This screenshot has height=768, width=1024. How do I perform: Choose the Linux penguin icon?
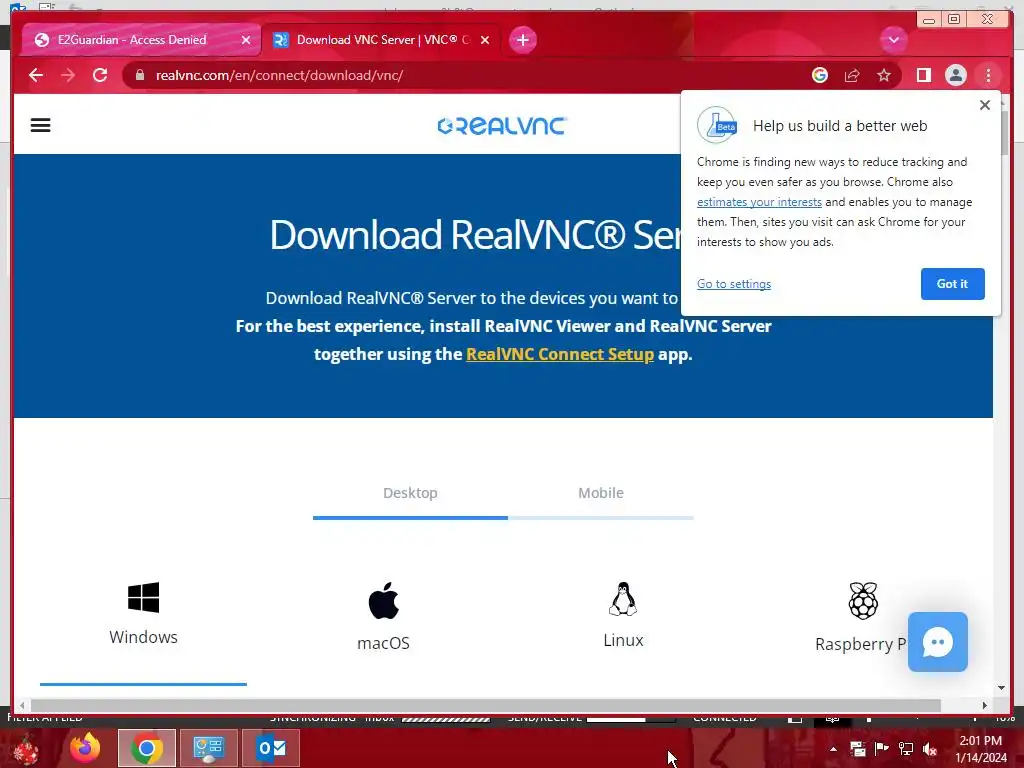coord(623,599)
